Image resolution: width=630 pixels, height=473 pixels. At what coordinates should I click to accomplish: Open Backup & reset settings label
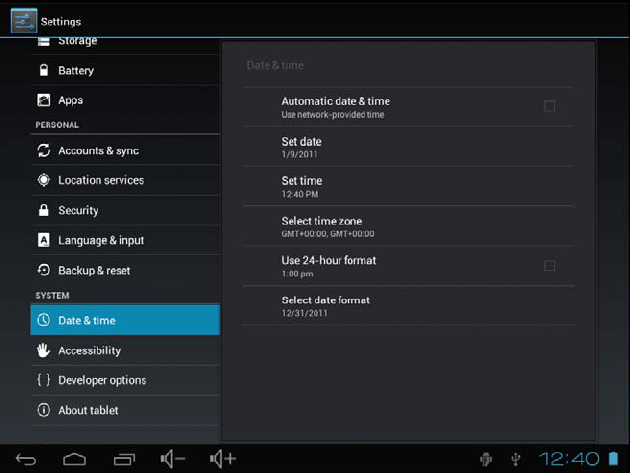click(x=94, y=270)
